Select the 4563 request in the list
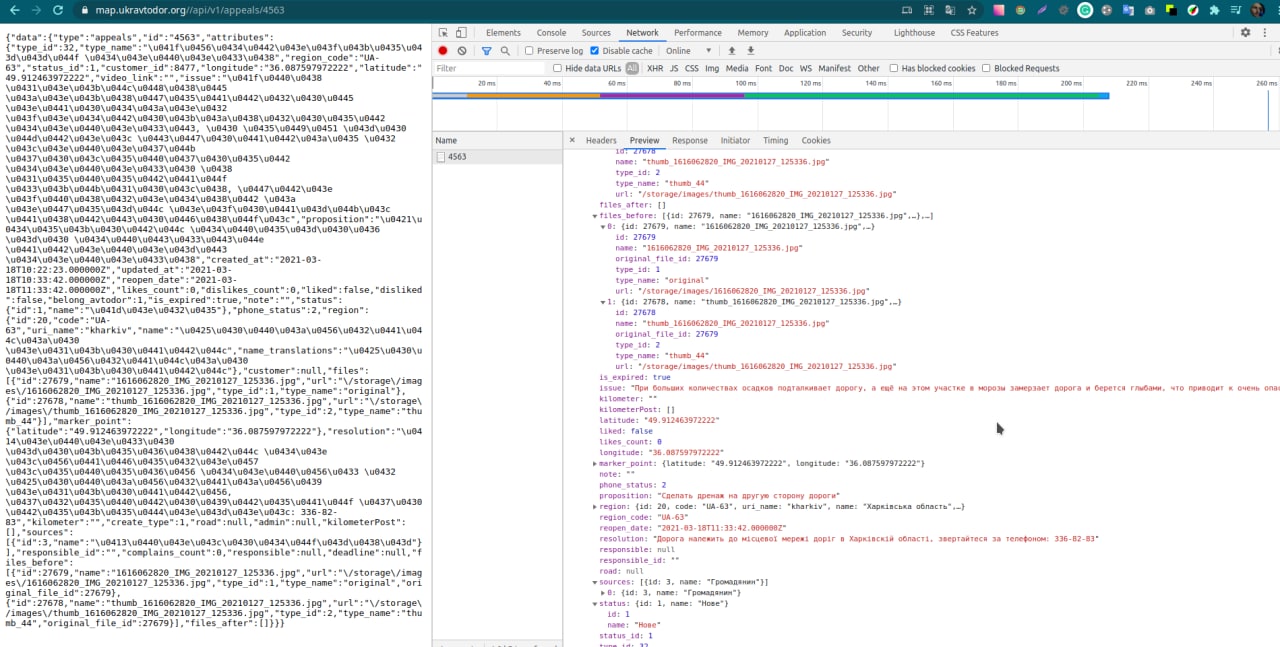Screen dimensions: 1280x647 [456, 157]
